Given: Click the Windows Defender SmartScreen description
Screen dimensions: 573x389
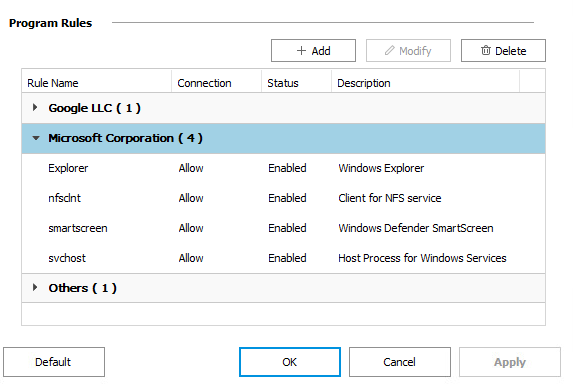Looking at the screenshot, I should (x=416, y=228).
